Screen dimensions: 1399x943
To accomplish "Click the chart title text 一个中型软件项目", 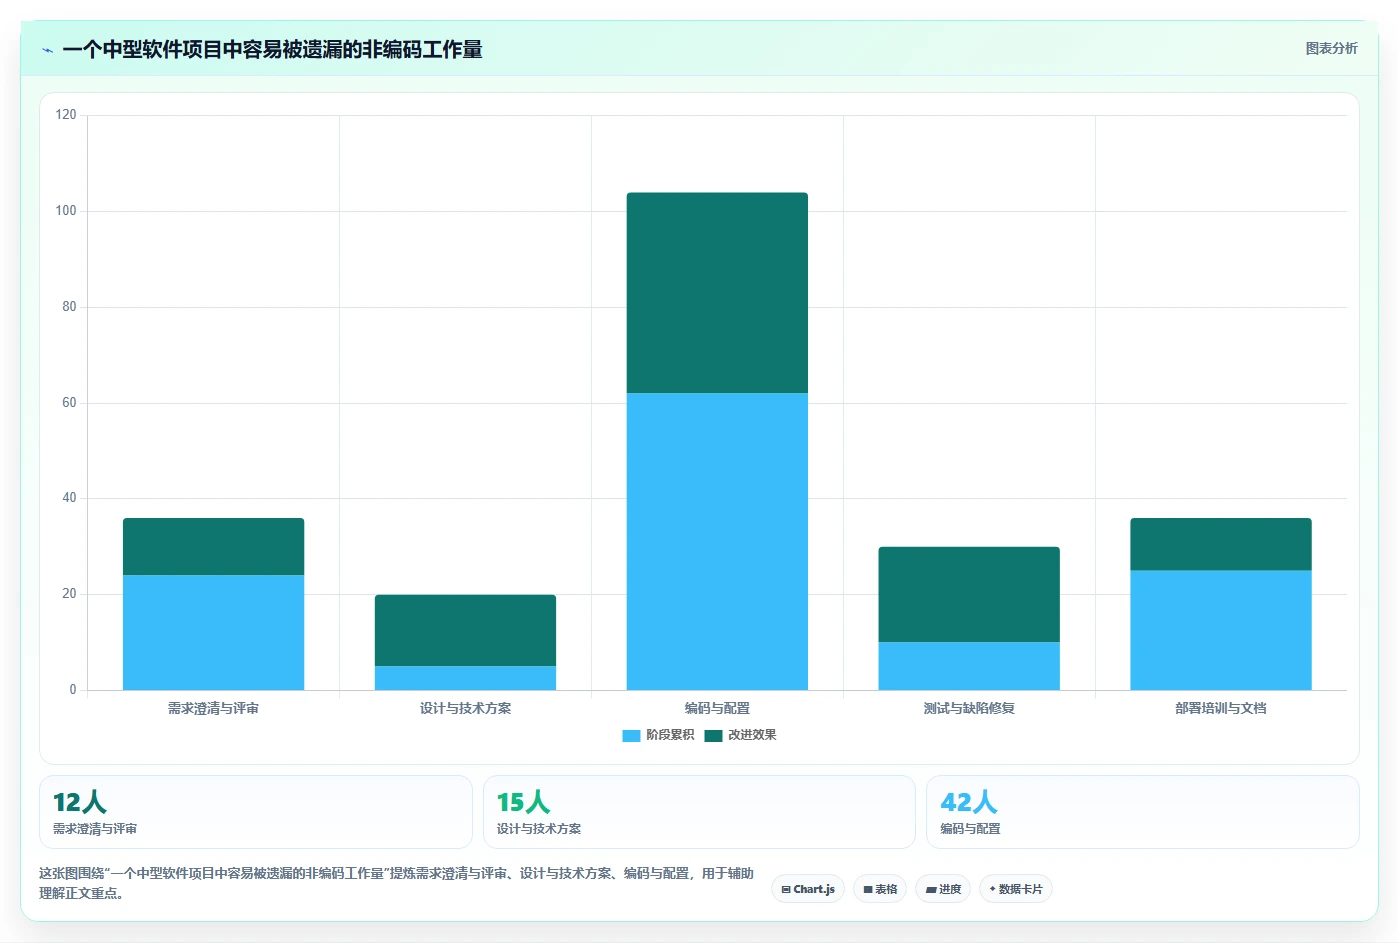I will tap(142, 50).
